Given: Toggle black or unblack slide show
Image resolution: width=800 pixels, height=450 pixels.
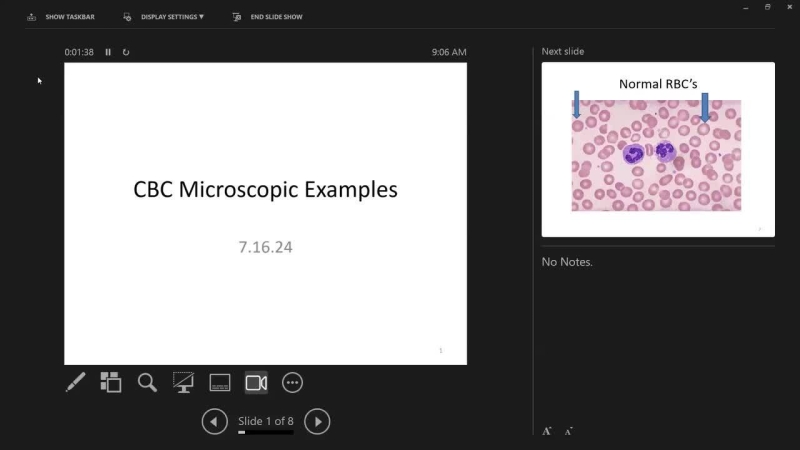Looking at the screenshot, I should tap(183, 382).
